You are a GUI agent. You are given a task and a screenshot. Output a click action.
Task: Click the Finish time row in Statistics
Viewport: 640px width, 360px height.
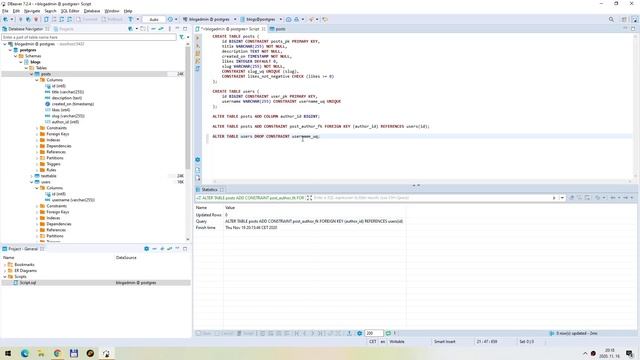point(300,228)
